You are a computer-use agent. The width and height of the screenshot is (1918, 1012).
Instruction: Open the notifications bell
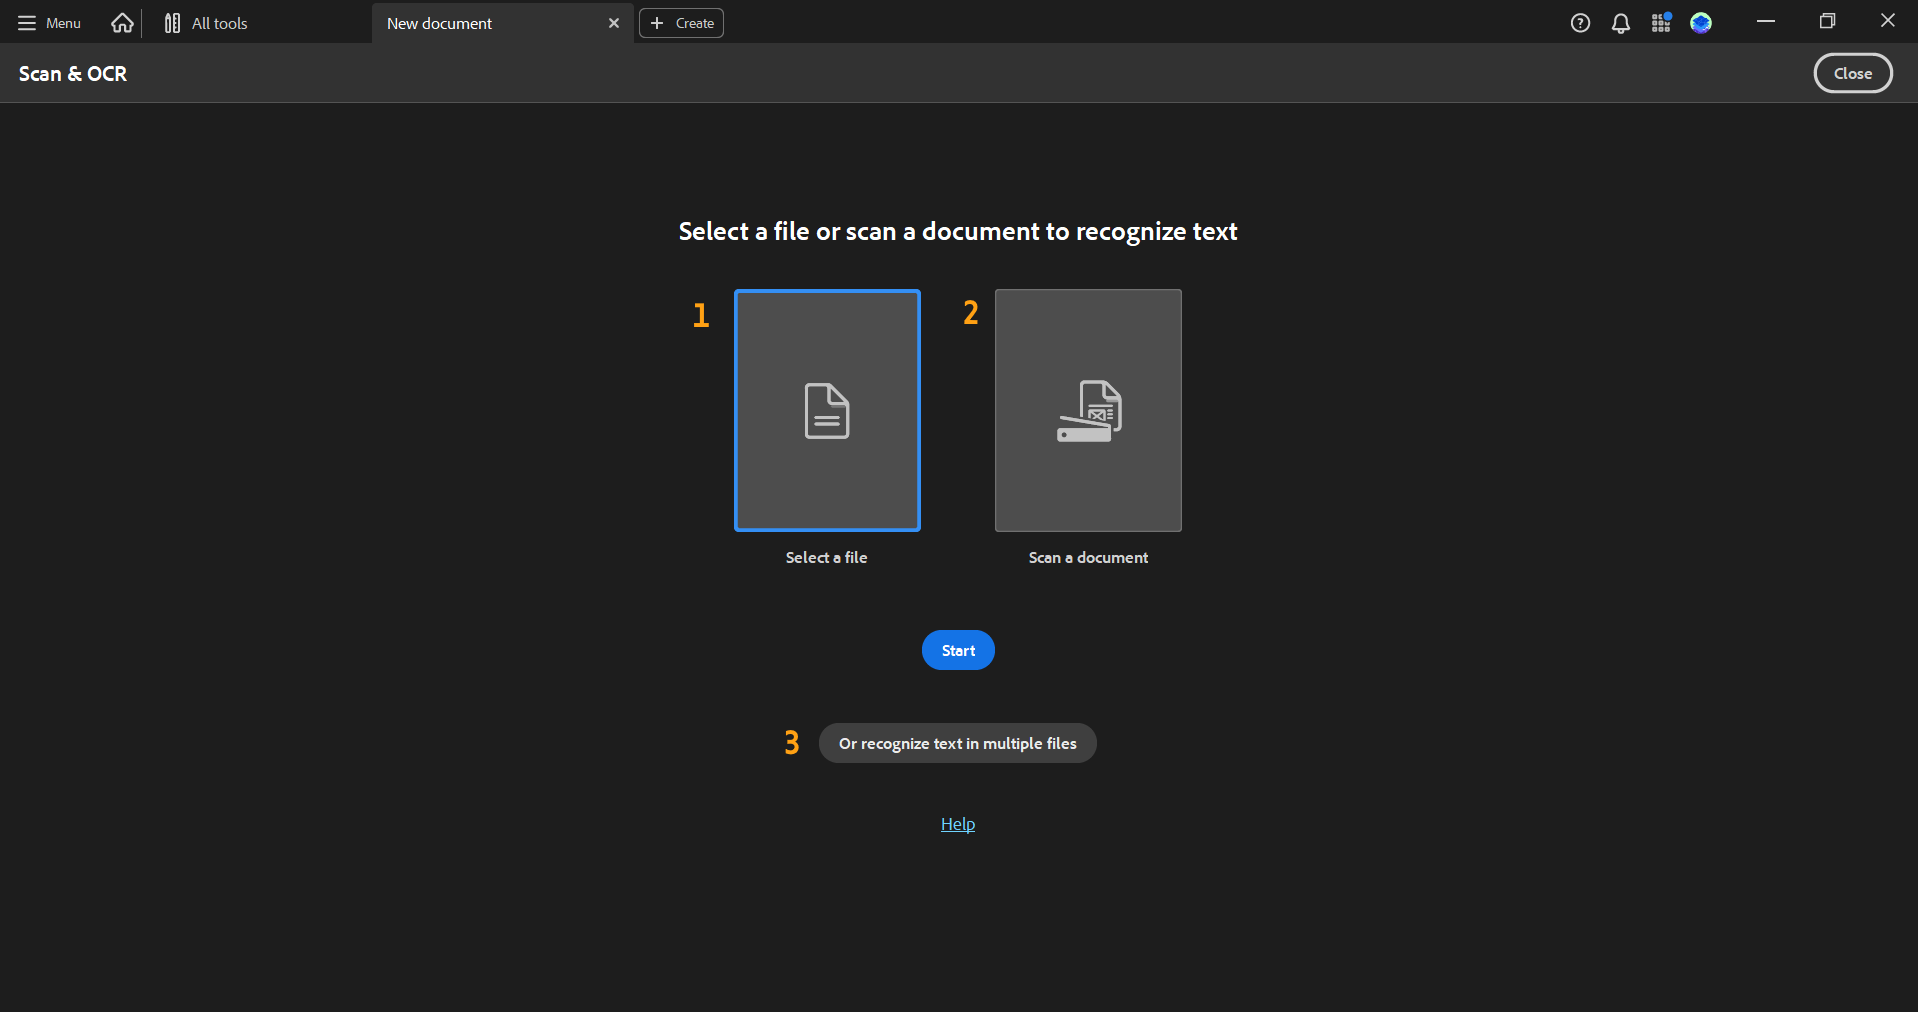[x=1620, y=22]
